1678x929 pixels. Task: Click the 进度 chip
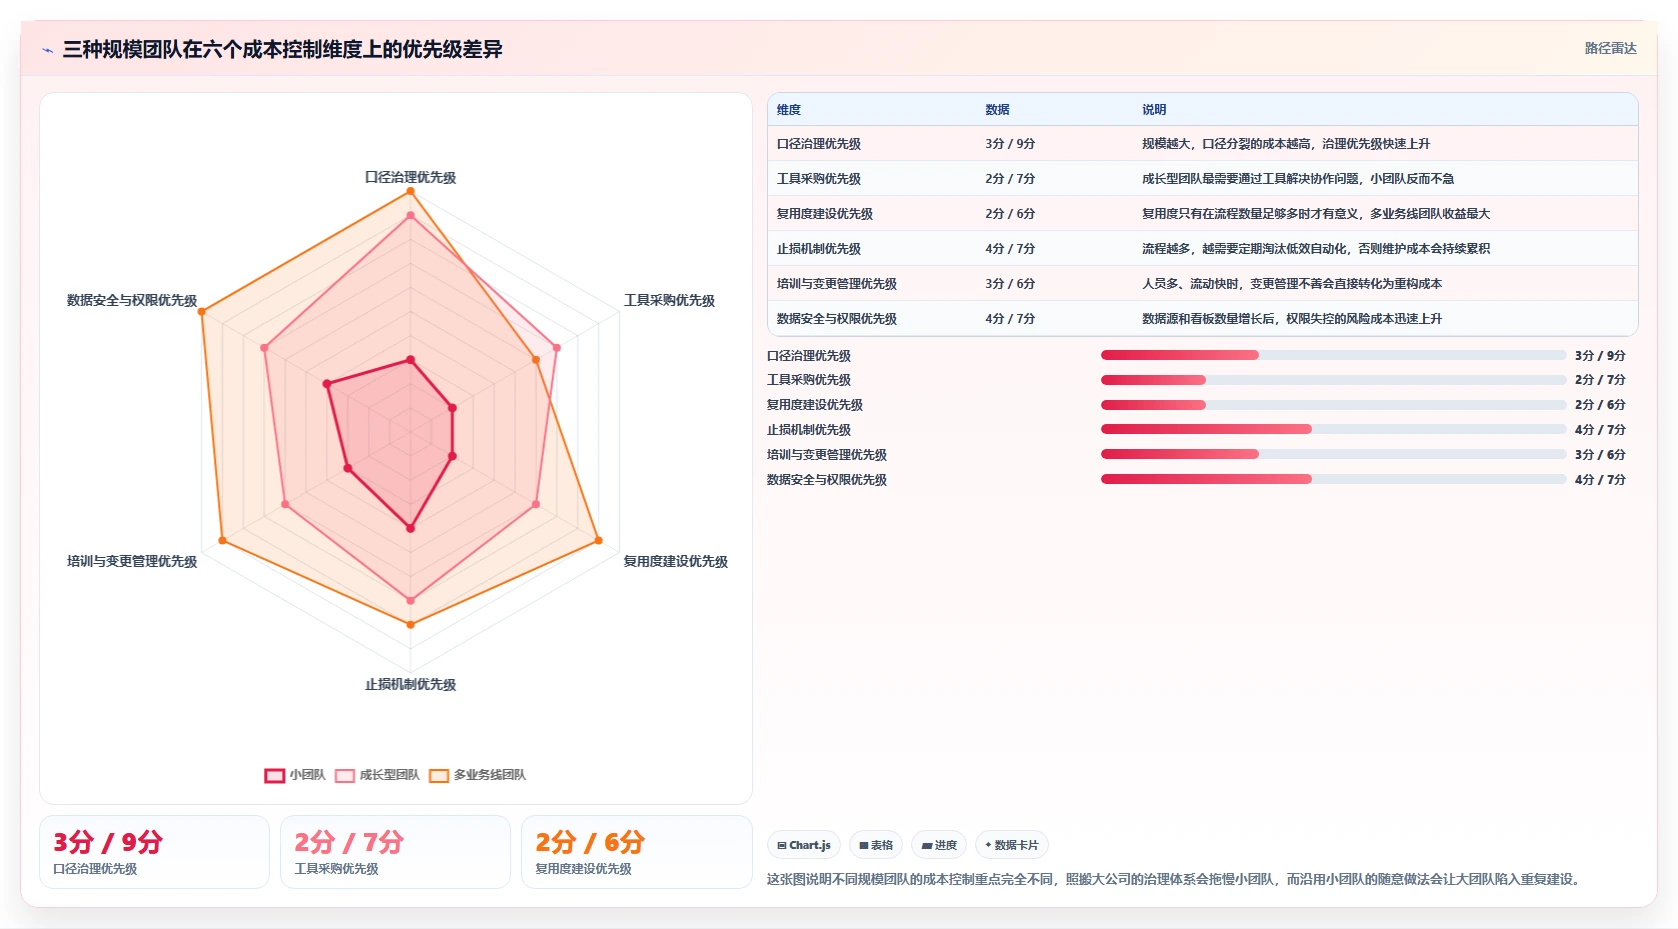coord(939,845)
